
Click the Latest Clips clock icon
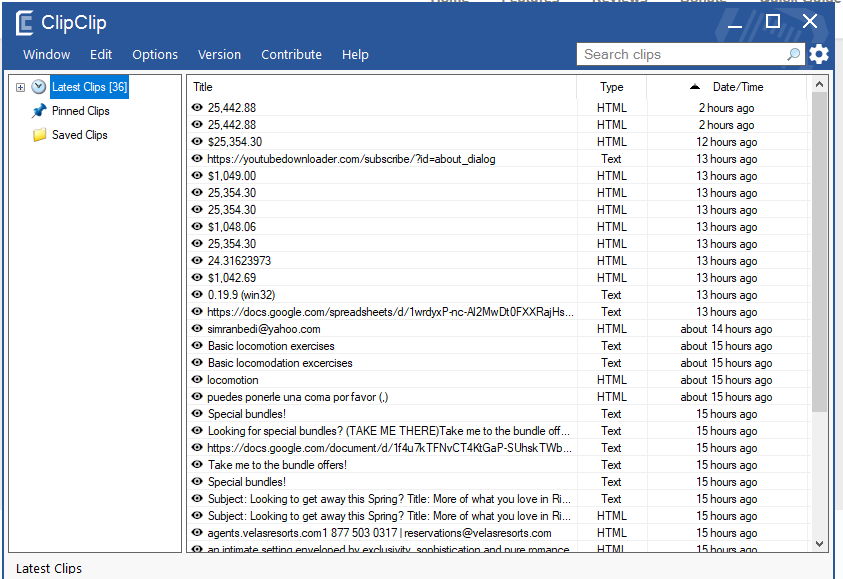(38, 87)
